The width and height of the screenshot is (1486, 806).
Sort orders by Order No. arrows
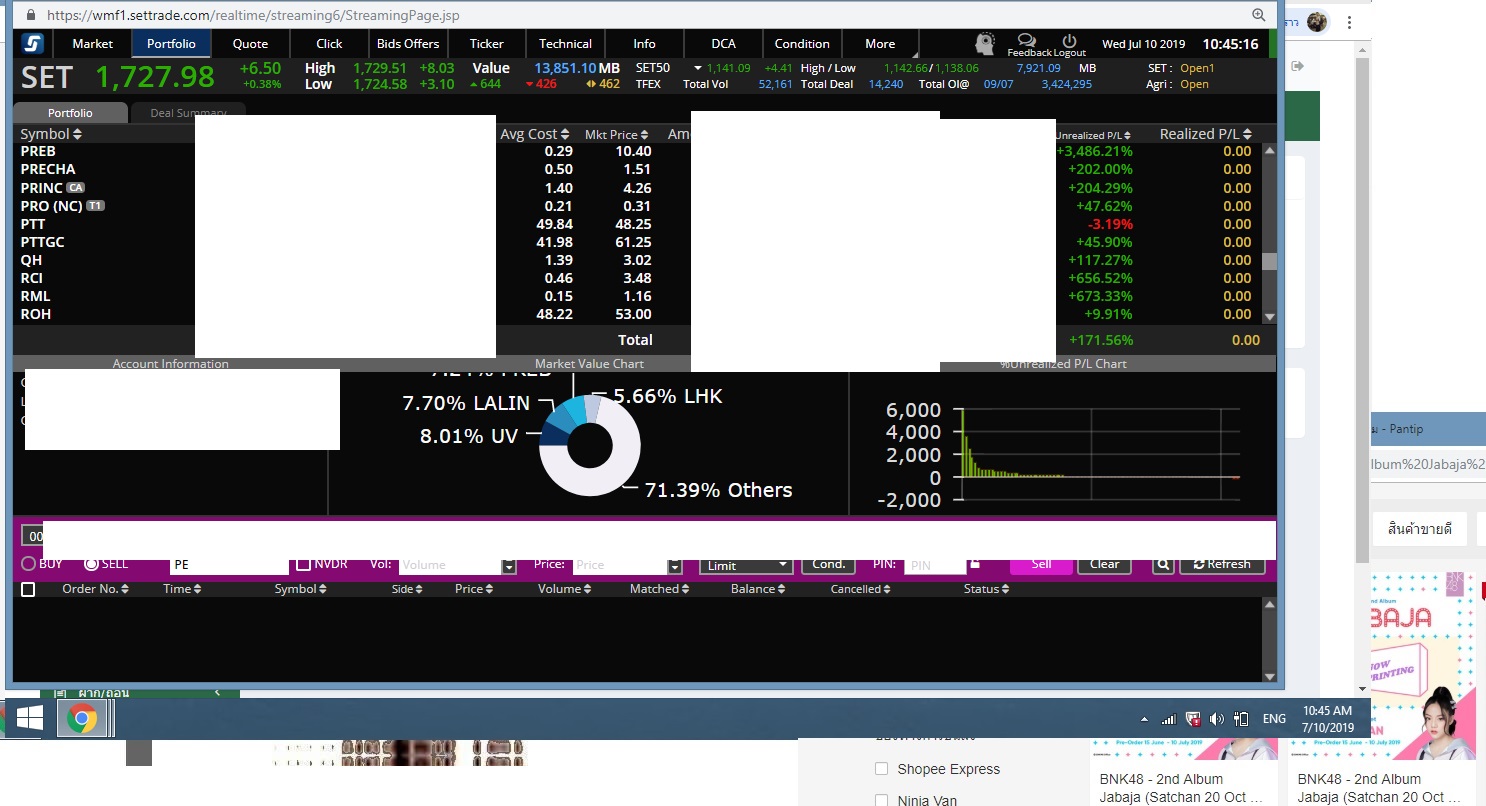tap(124, 589)
